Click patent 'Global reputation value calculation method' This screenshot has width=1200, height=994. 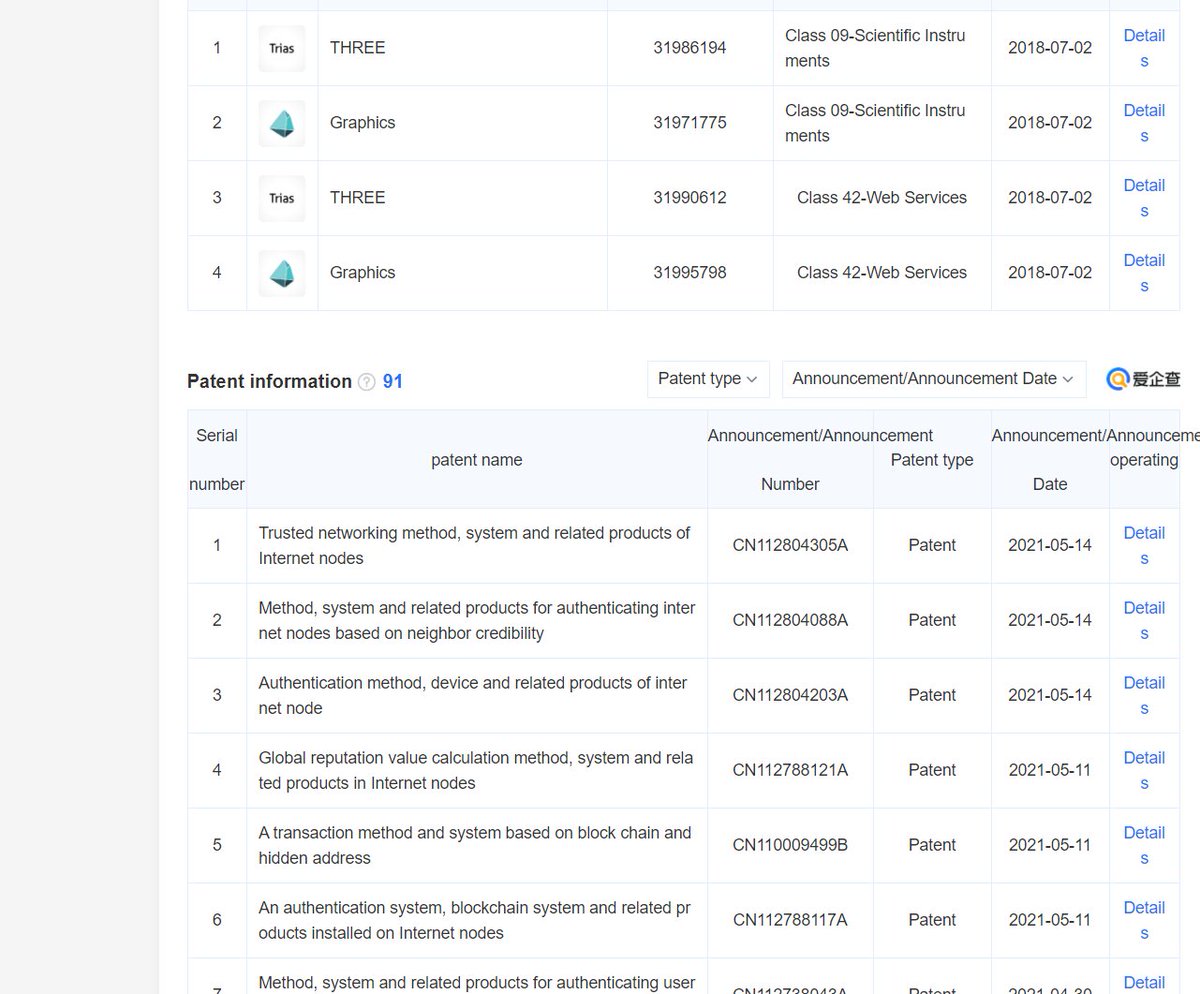point(476,771)
